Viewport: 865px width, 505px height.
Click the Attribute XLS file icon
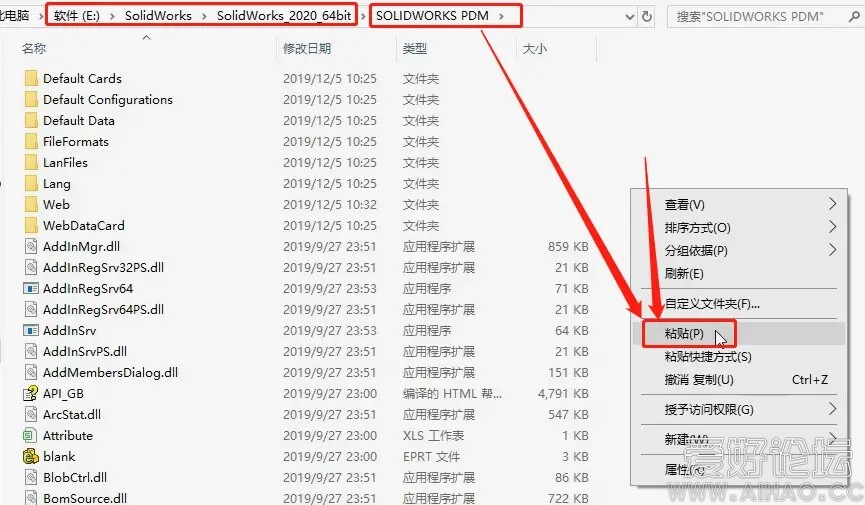30,436
